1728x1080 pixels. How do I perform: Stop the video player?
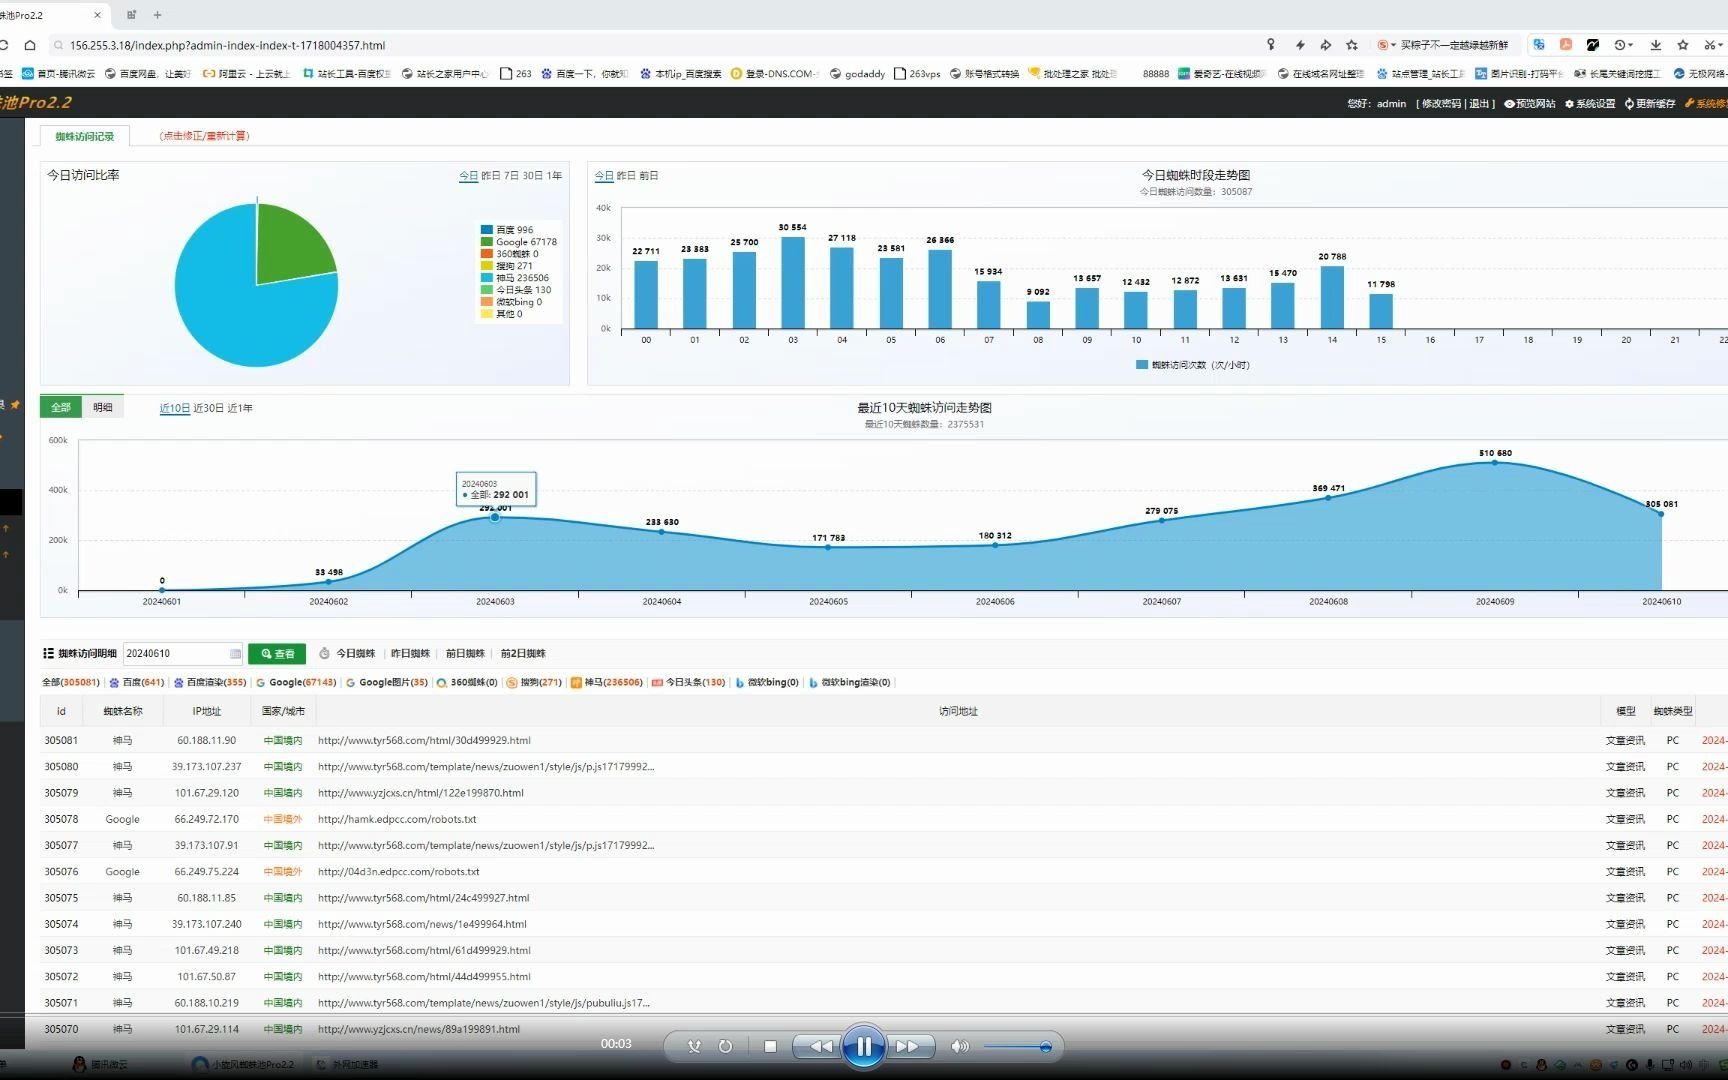pyautogui.click(x=770, y=1046)
